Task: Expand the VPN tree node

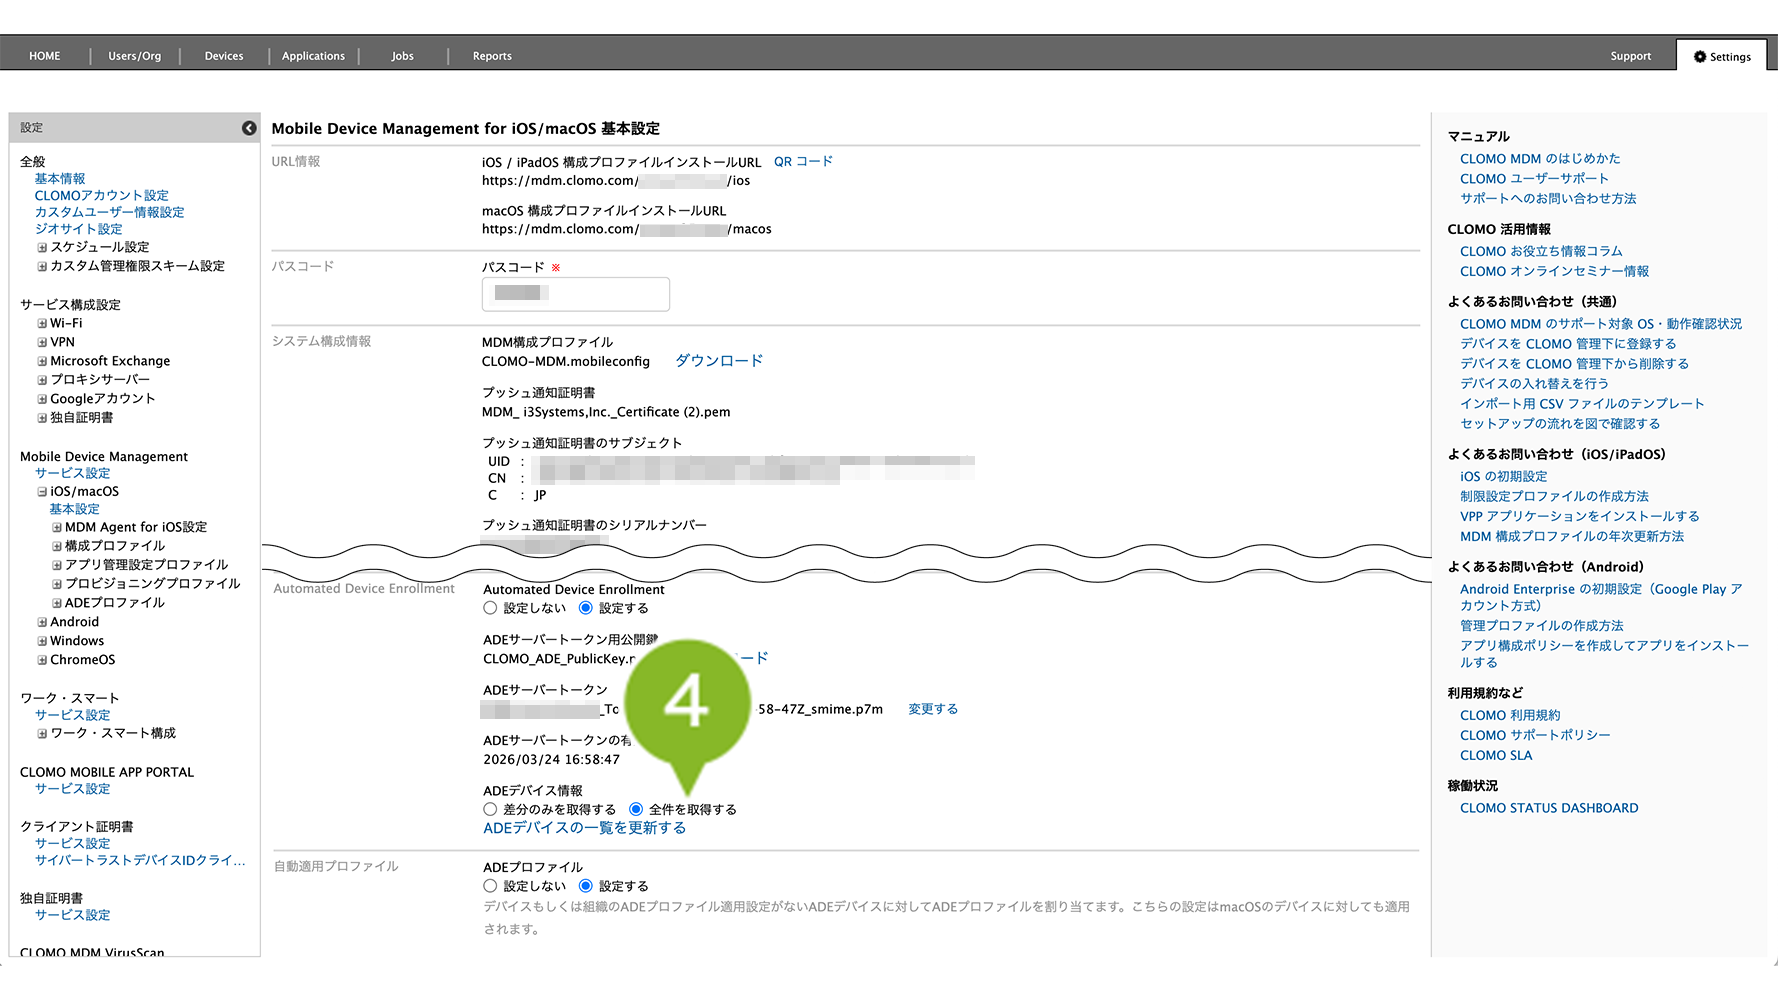Action: point(42,342)
